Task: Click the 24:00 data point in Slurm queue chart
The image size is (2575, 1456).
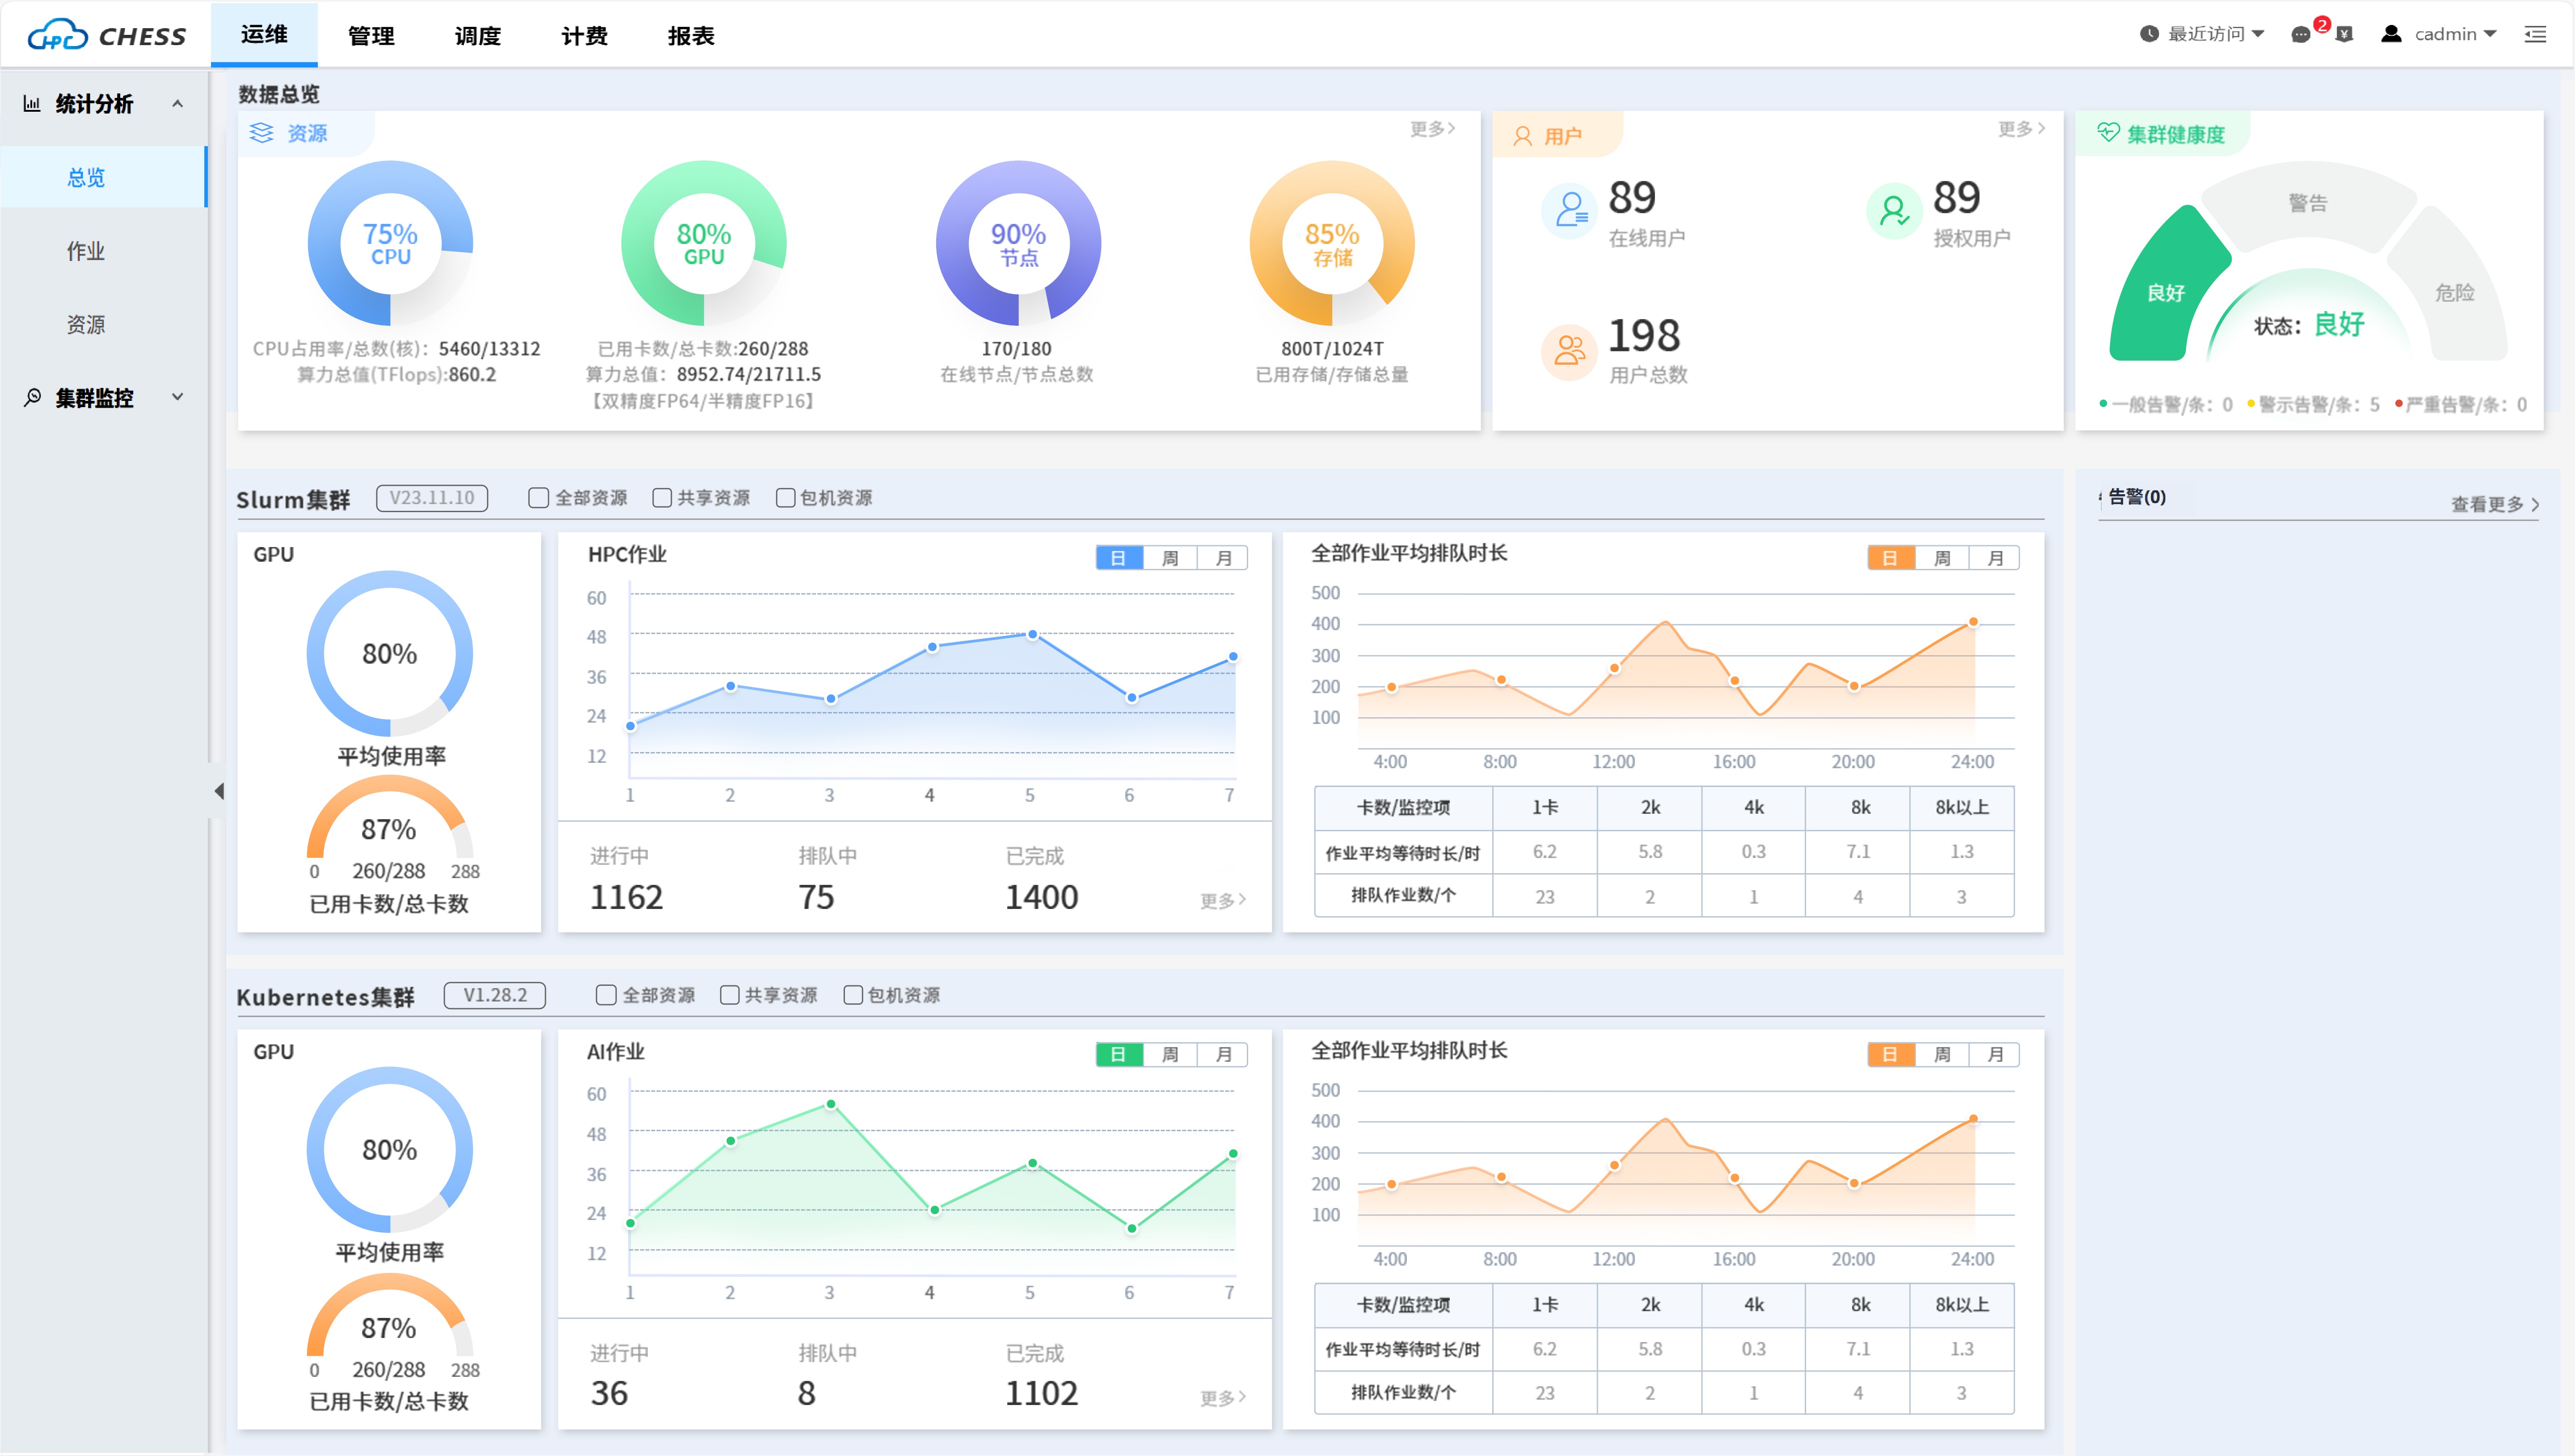Action: tap(1973, 622)
